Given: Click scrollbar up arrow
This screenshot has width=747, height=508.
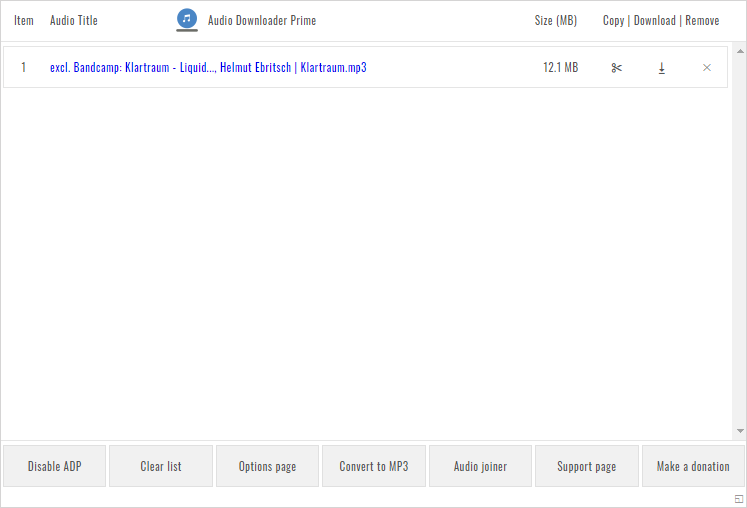Looking at the screenshot, I should pyautogui.click(x=740, y=51).
